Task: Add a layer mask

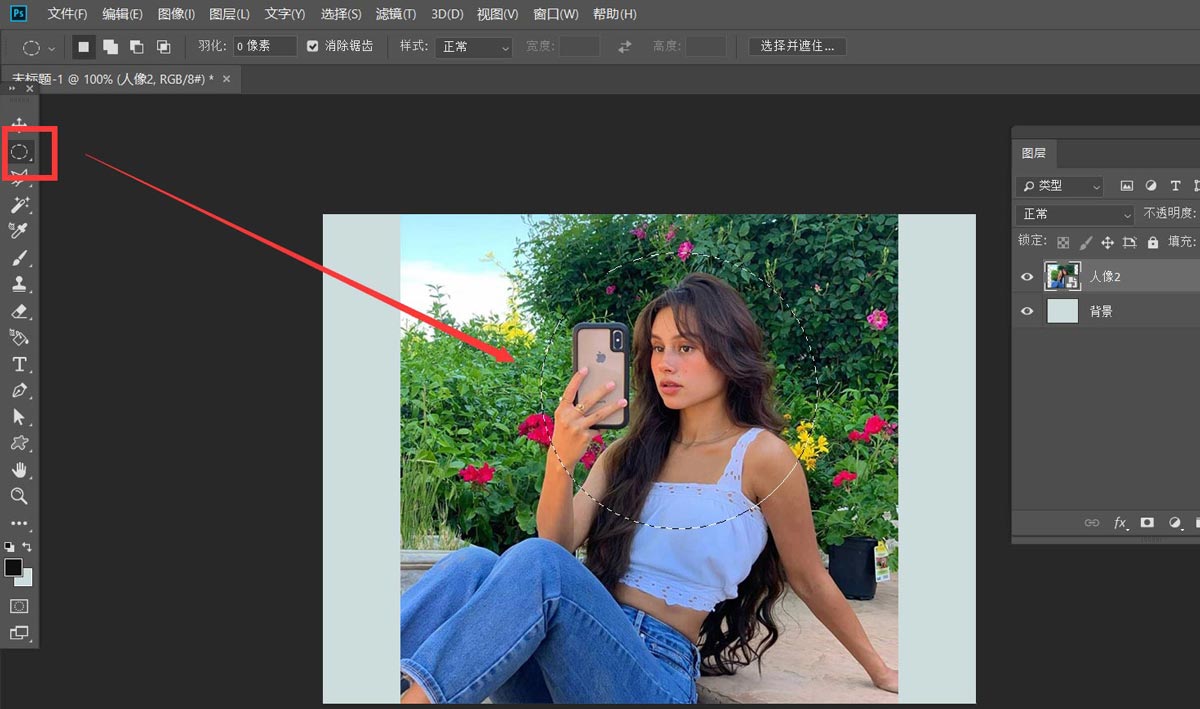Action: tap(1147, 523)
